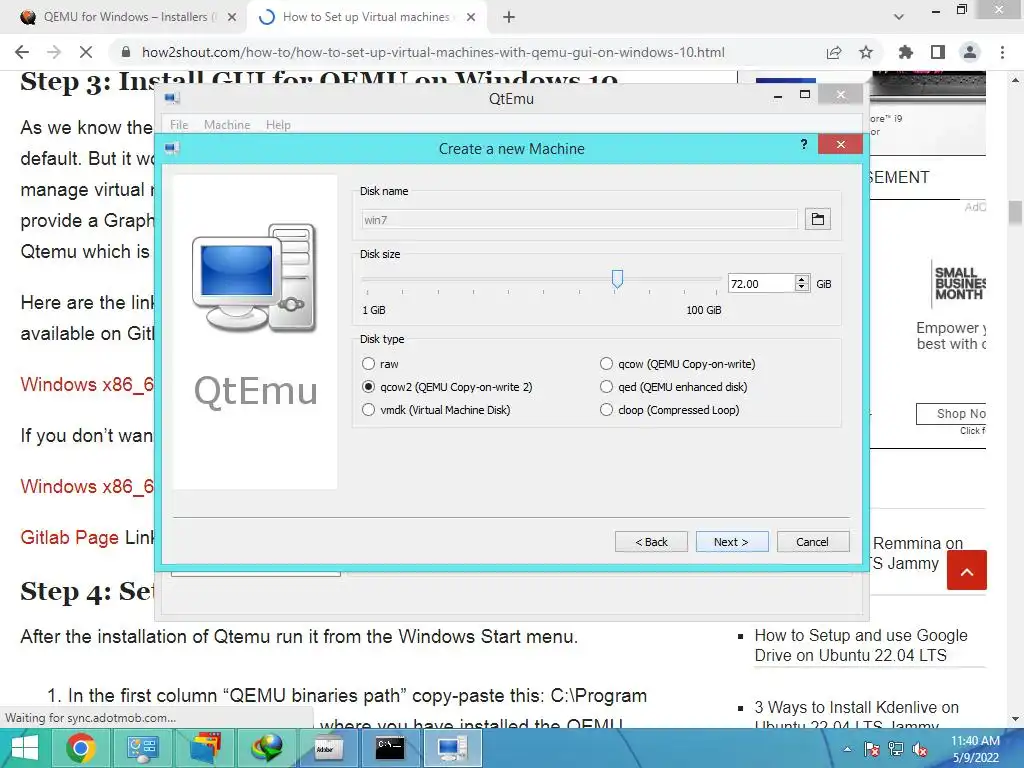Switch to the How to Set up Virtual machines tab
Viewport: 1024px width, 768px height.
tap(366, 18)
